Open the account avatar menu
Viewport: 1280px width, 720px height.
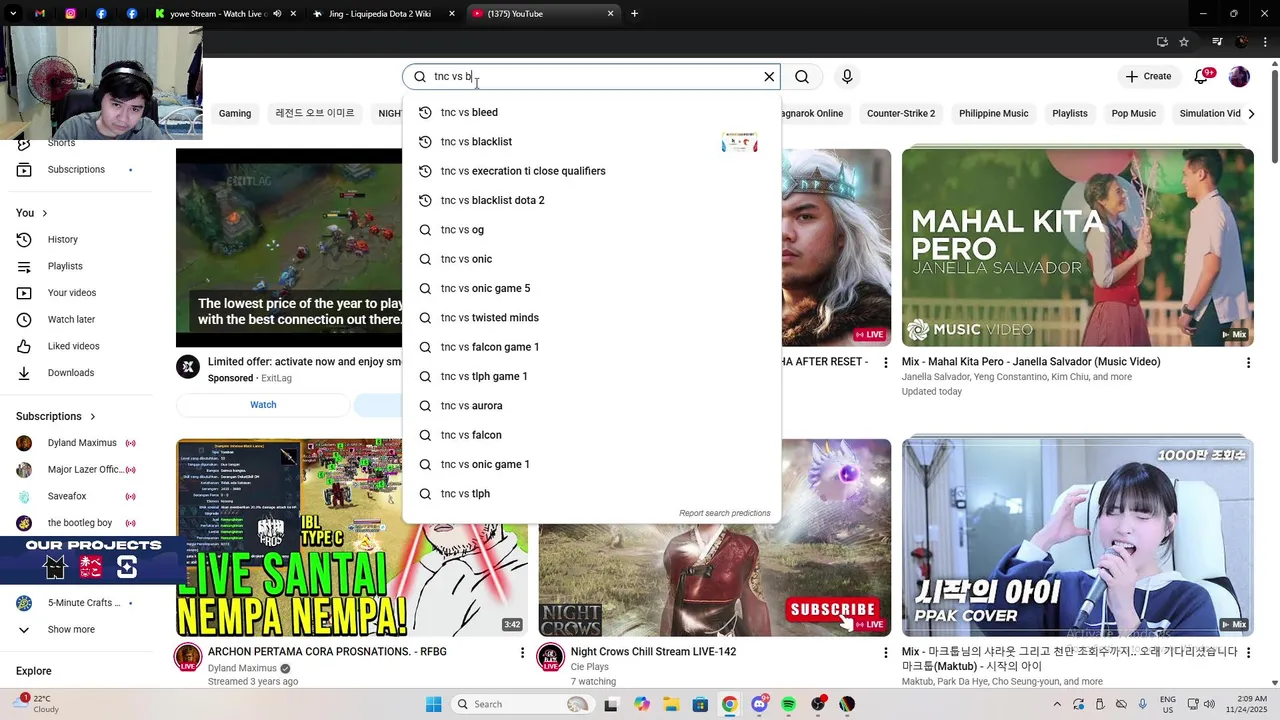(1239, 77)
